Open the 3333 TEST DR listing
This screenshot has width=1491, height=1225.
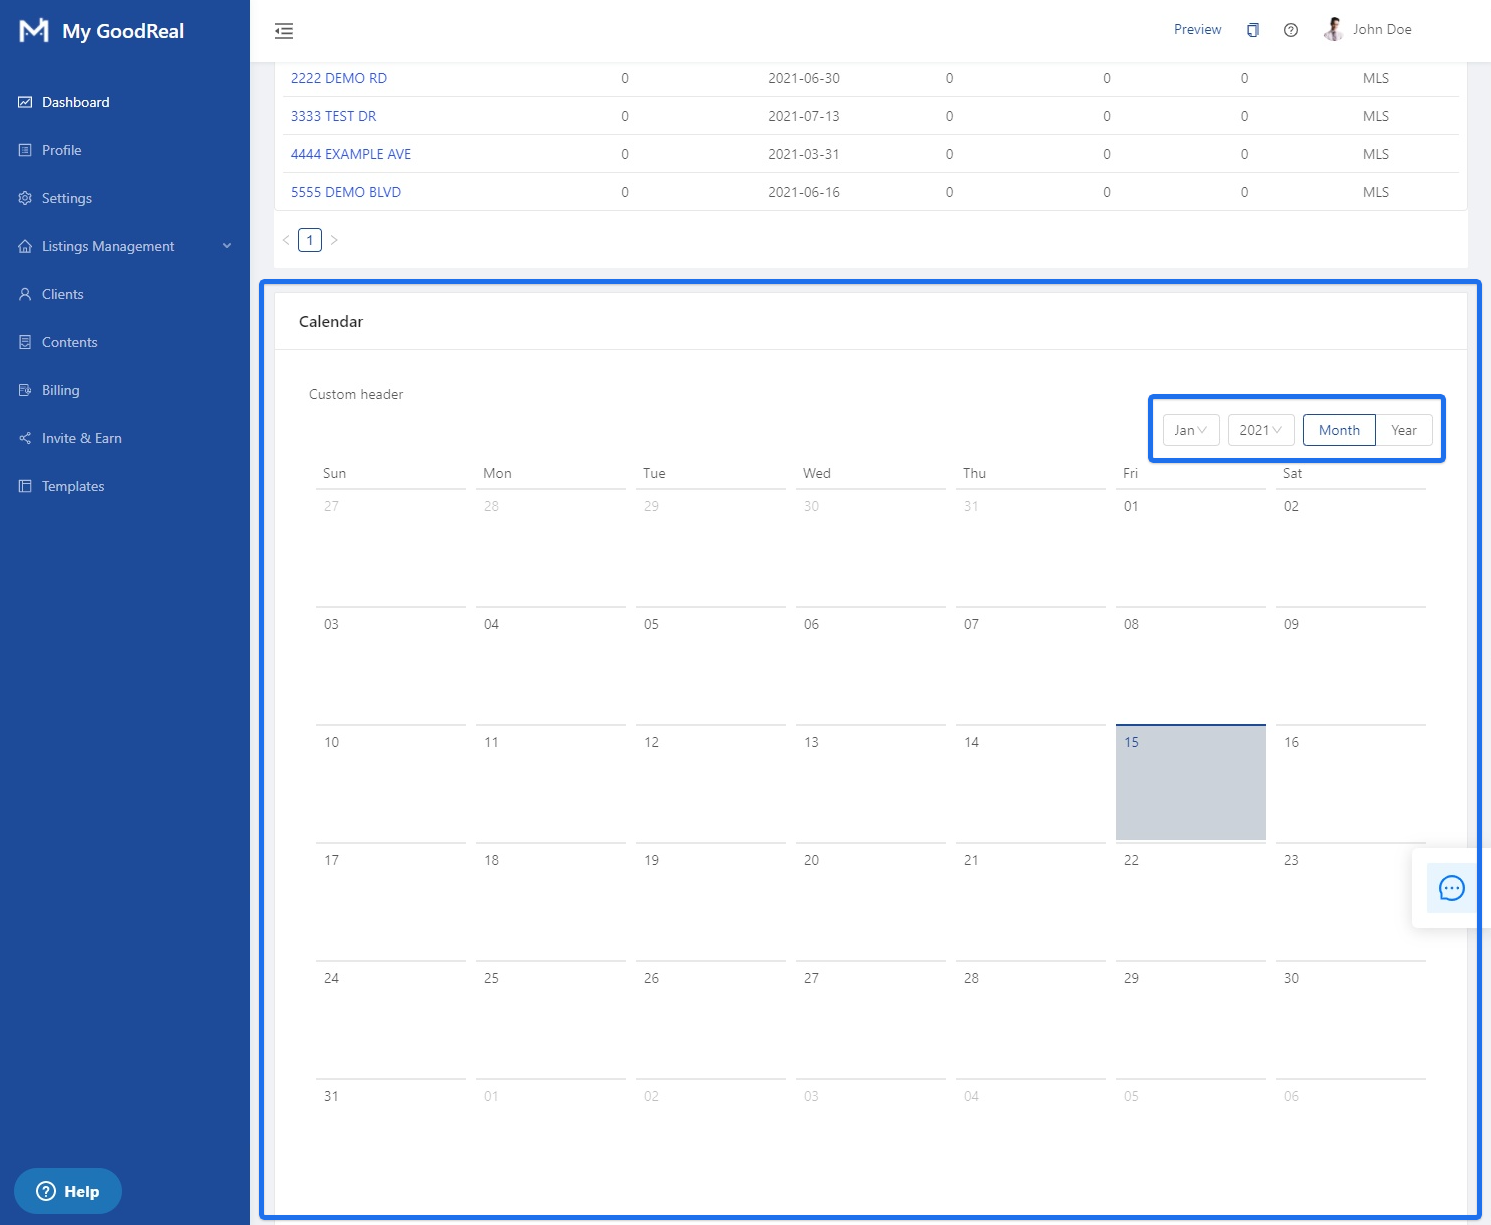click(x=333, y=115)
